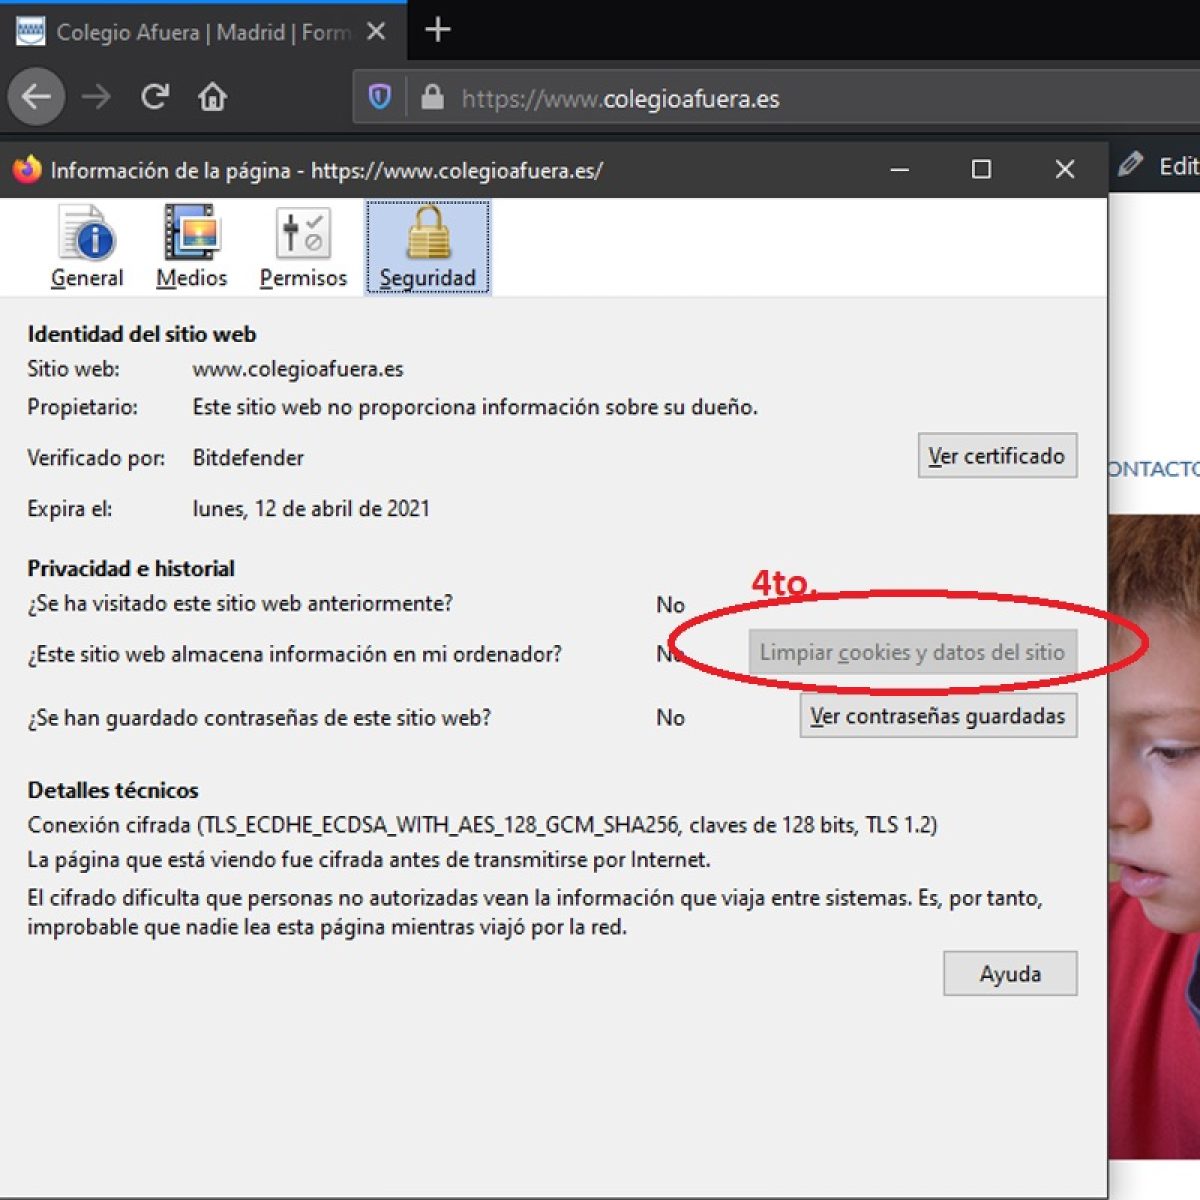The image size is (1200, 1200).
Task: Click the Ayuda button
Action: coord(1010,974)
